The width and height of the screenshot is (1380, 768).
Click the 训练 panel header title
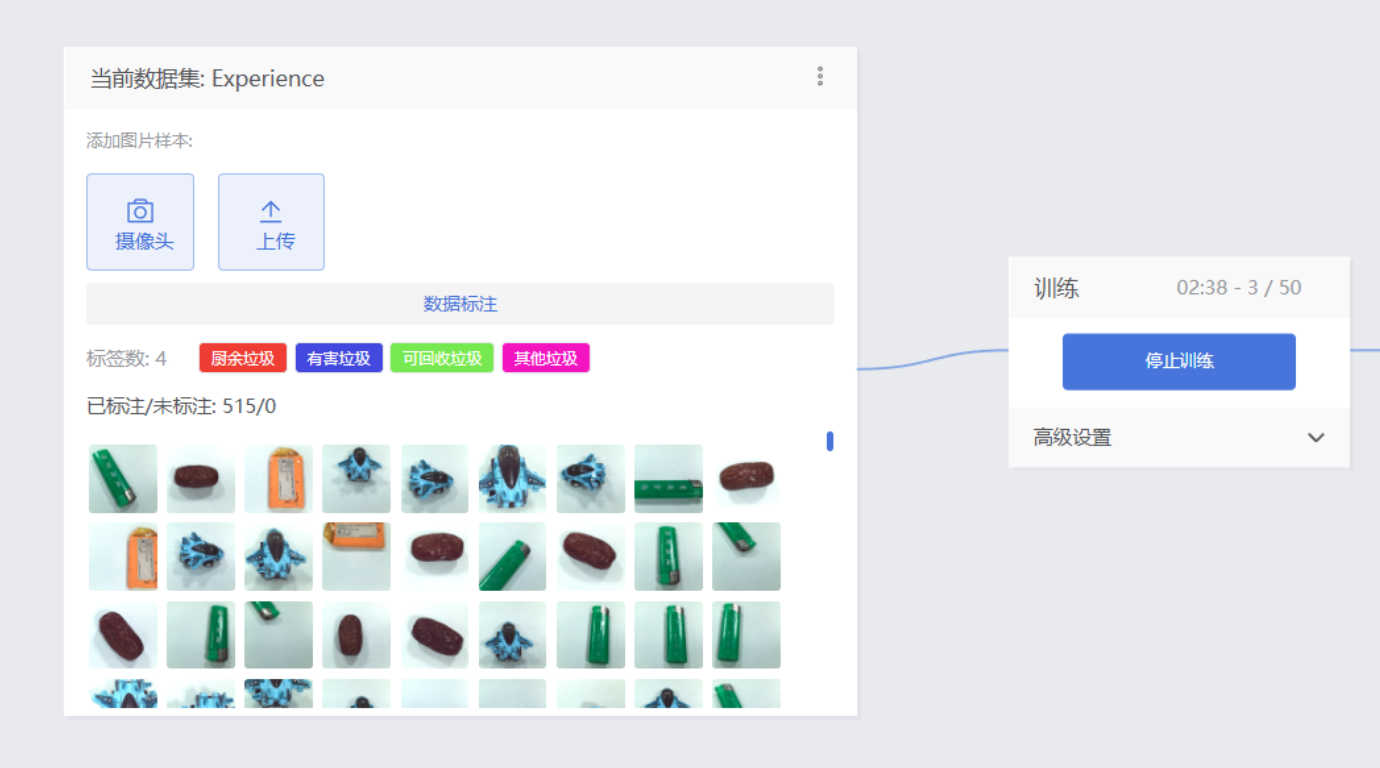pos(1056,289)
